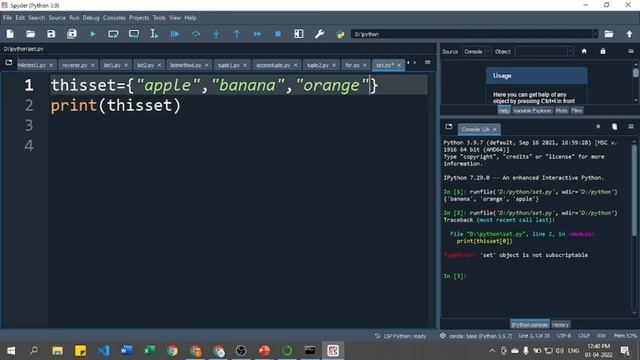
Task: Open the Source dropdown set to Console
Action: point(476,51)
